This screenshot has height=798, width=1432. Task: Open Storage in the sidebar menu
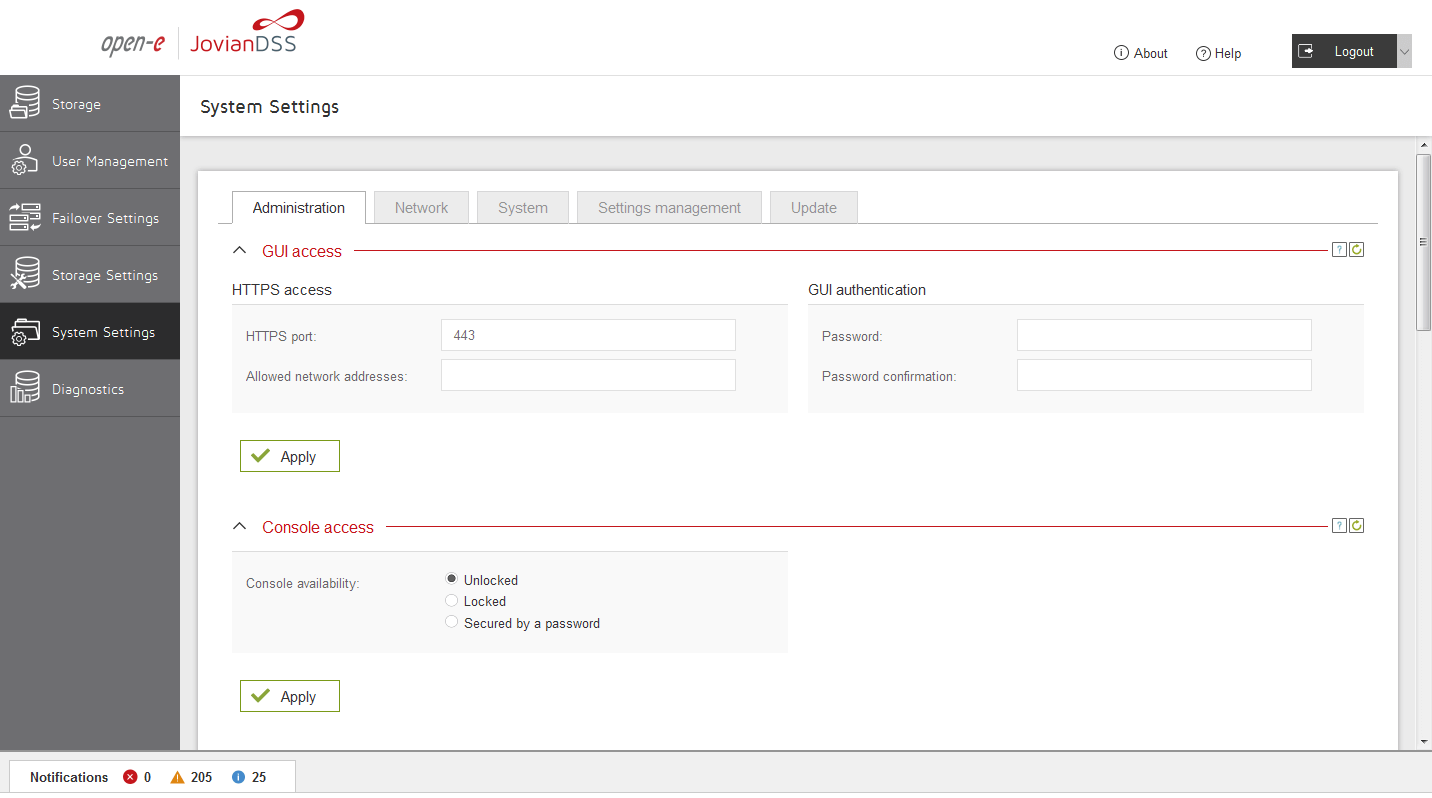(90, 104)
